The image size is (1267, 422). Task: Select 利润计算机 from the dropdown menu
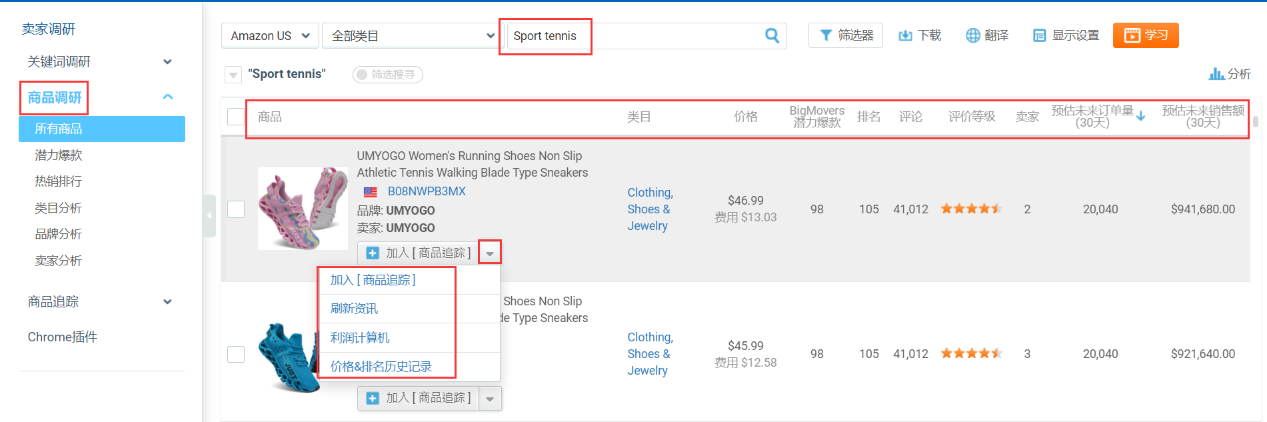click(360, 338)
